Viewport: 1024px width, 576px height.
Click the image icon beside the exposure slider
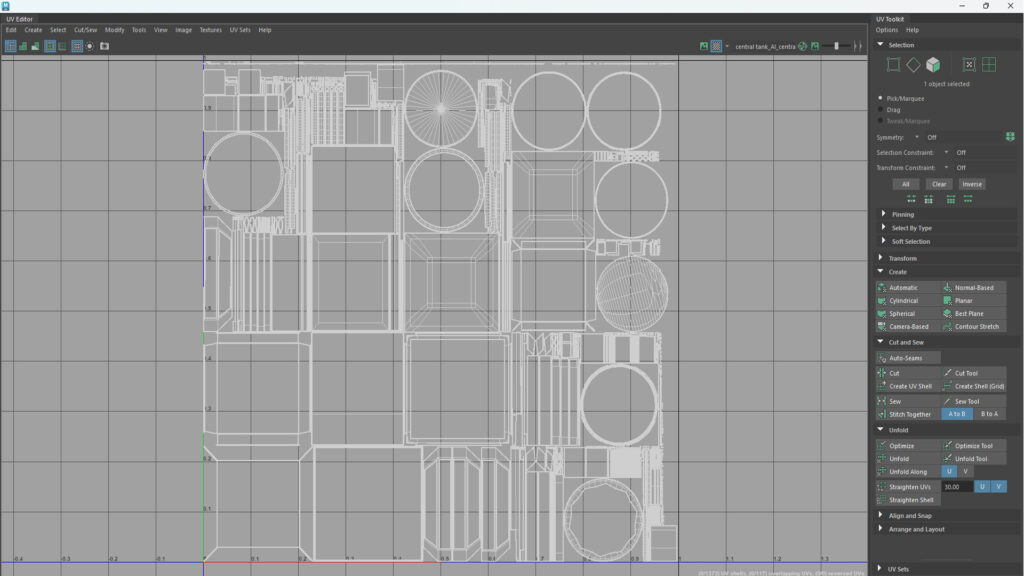[x=815, y=46]
